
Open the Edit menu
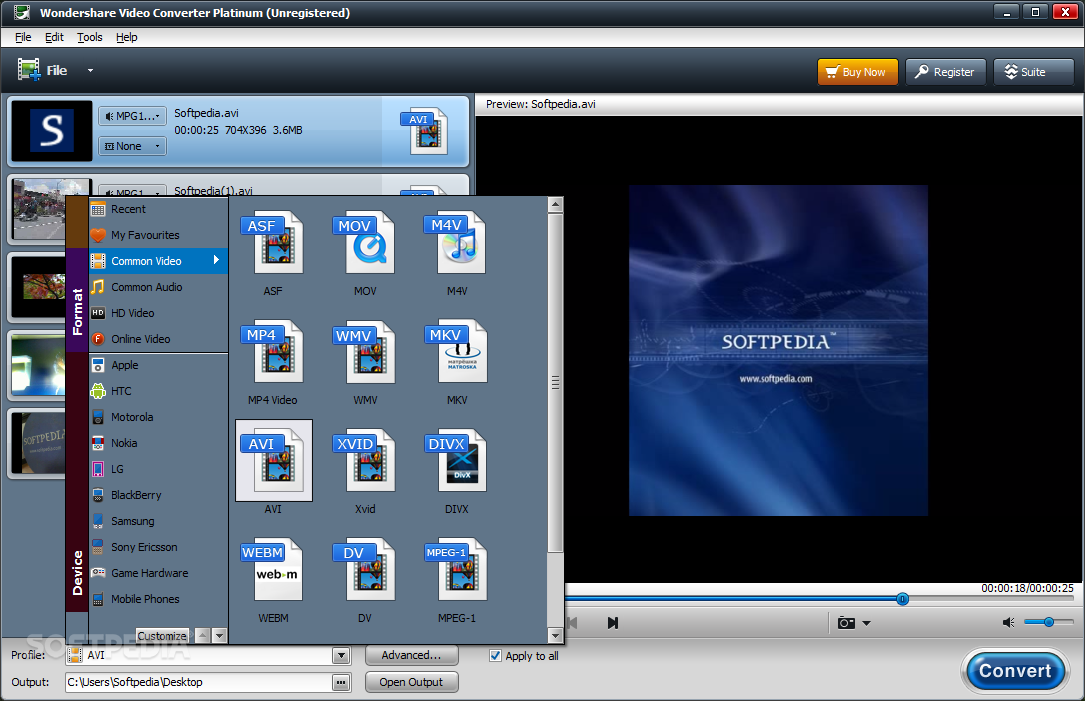[x=54, y=37]
